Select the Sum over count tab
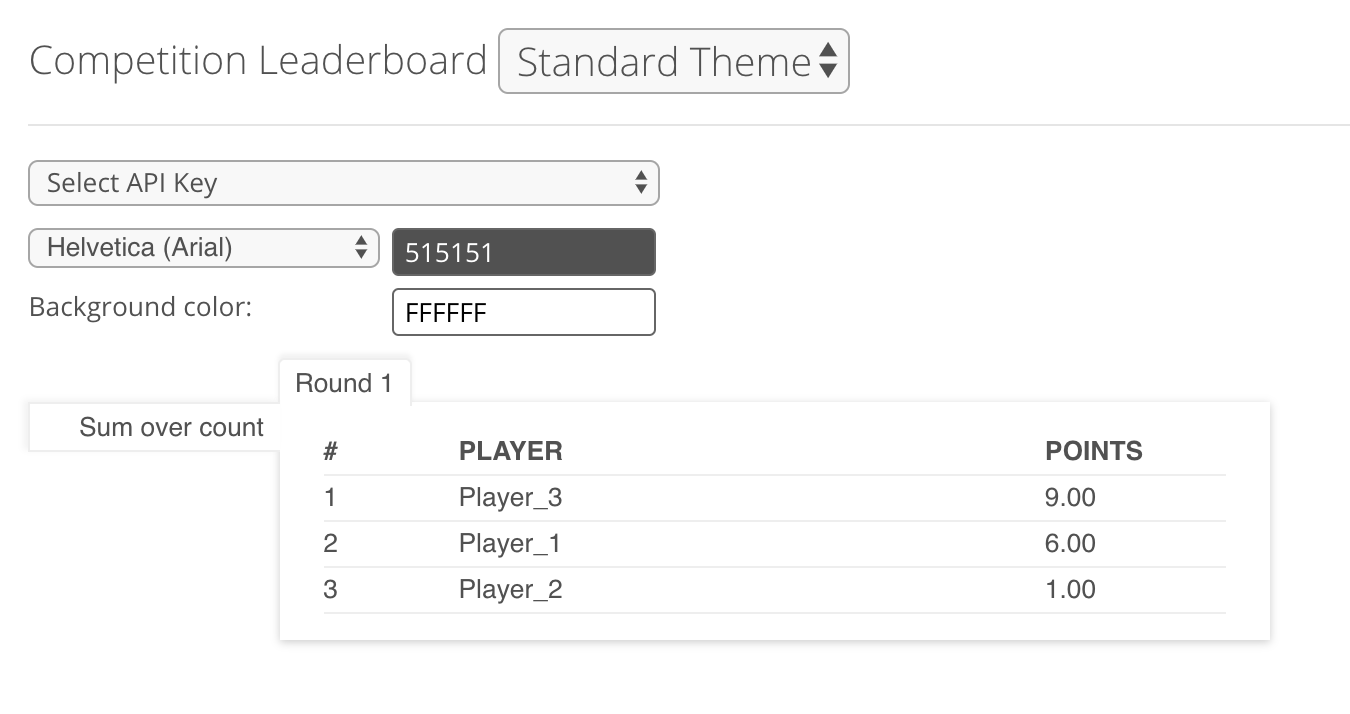 pos(171,427)
